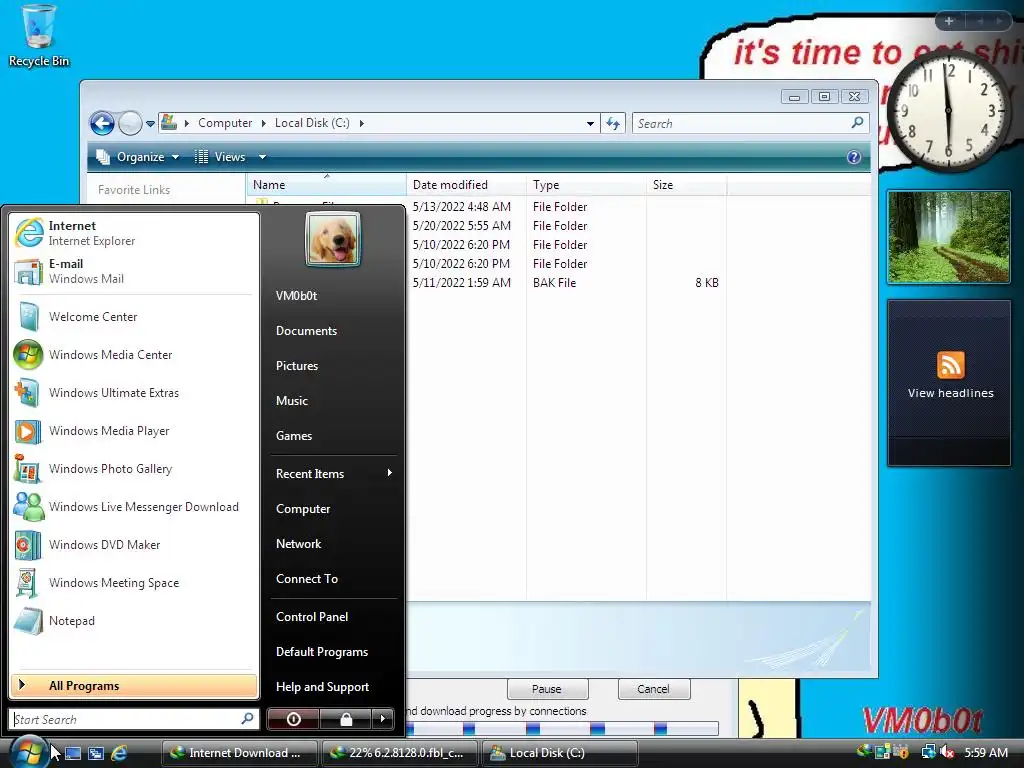Click Local Disk (C:) breadcrumb segment
The image size is (1024, 768).
pyautogui.click(x=312, y=123)
